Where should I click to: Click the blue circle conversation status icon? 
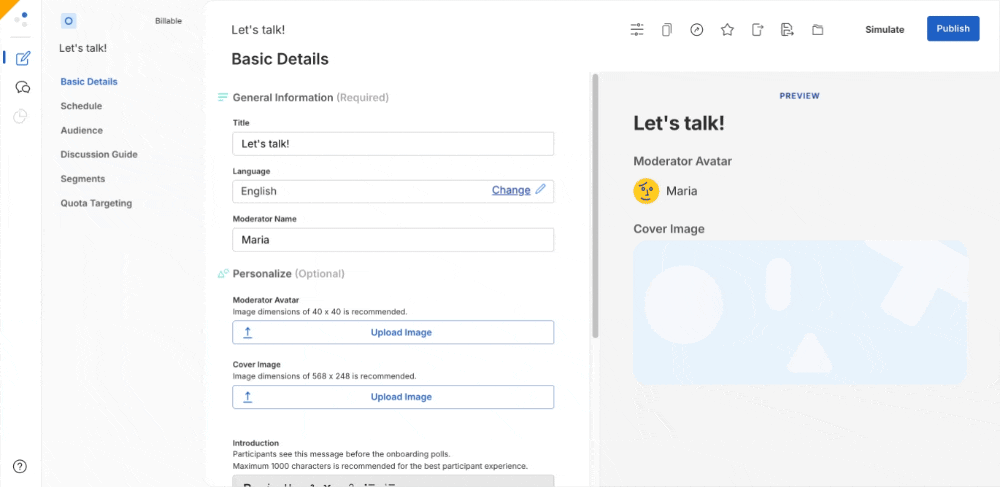[x=69, y=21]
